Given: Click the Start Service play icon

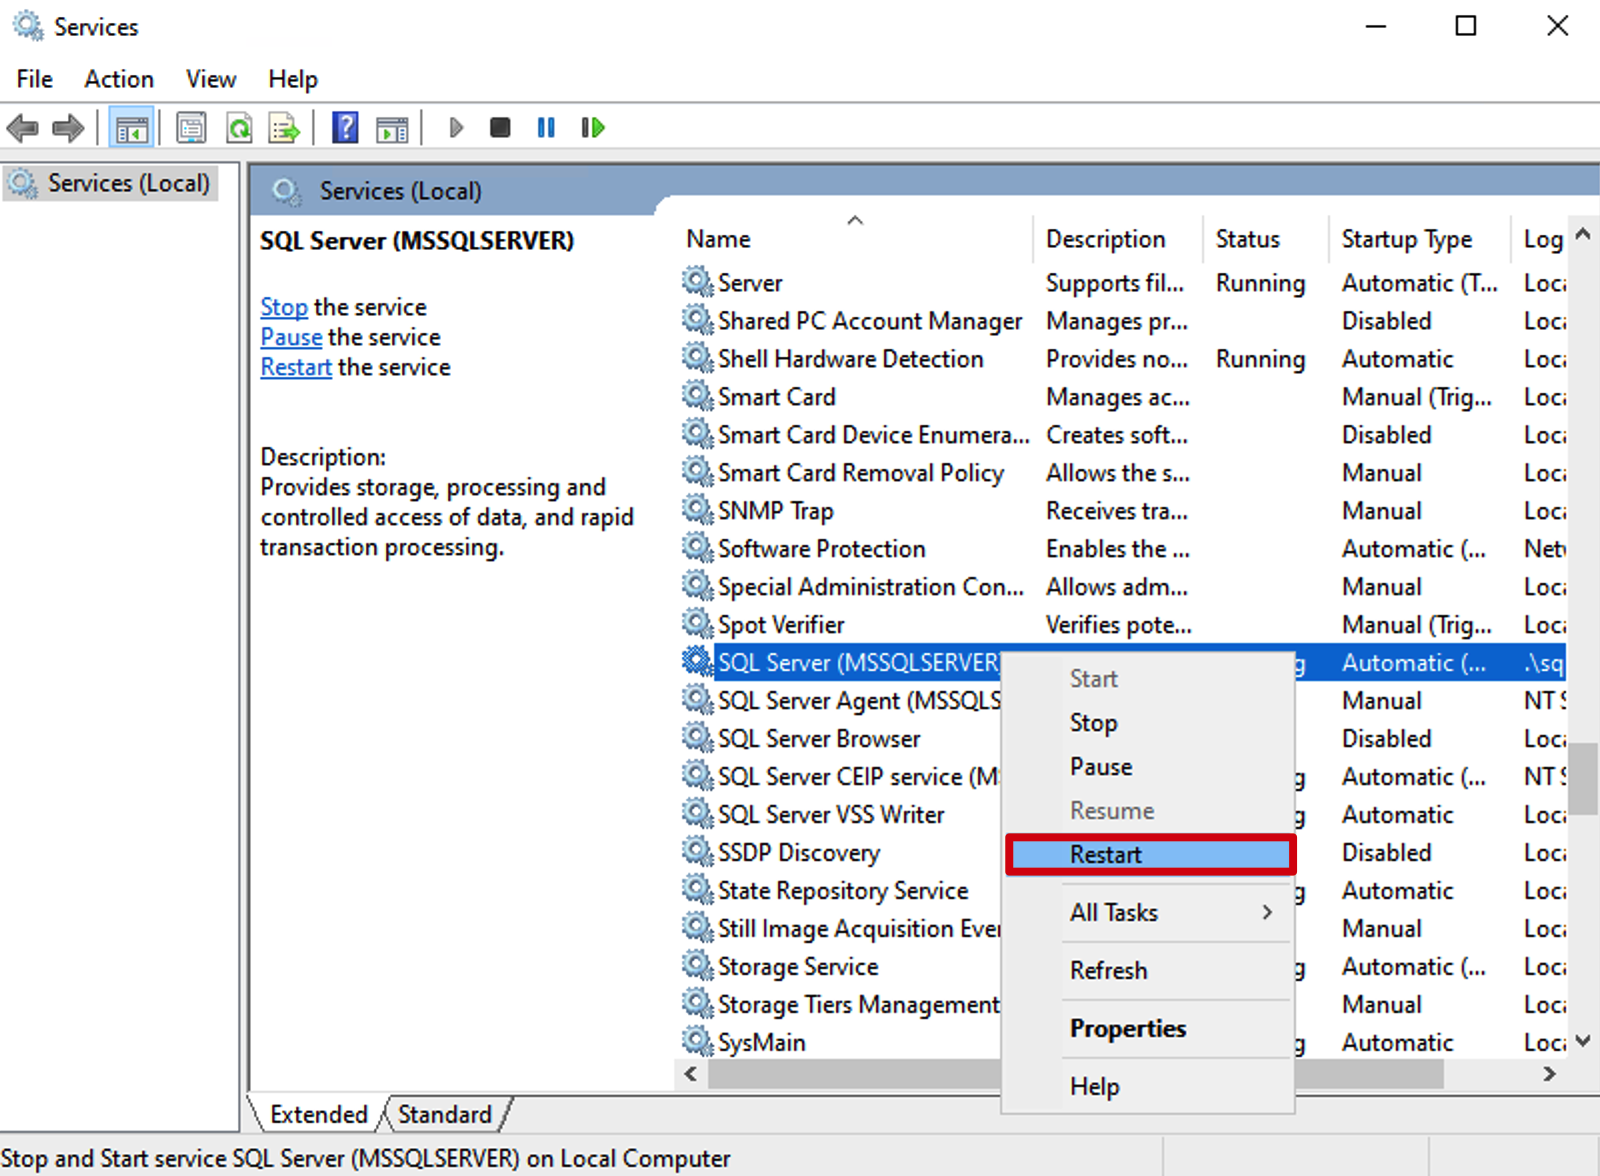Looking at the screenshot, I should pos(456,128).
